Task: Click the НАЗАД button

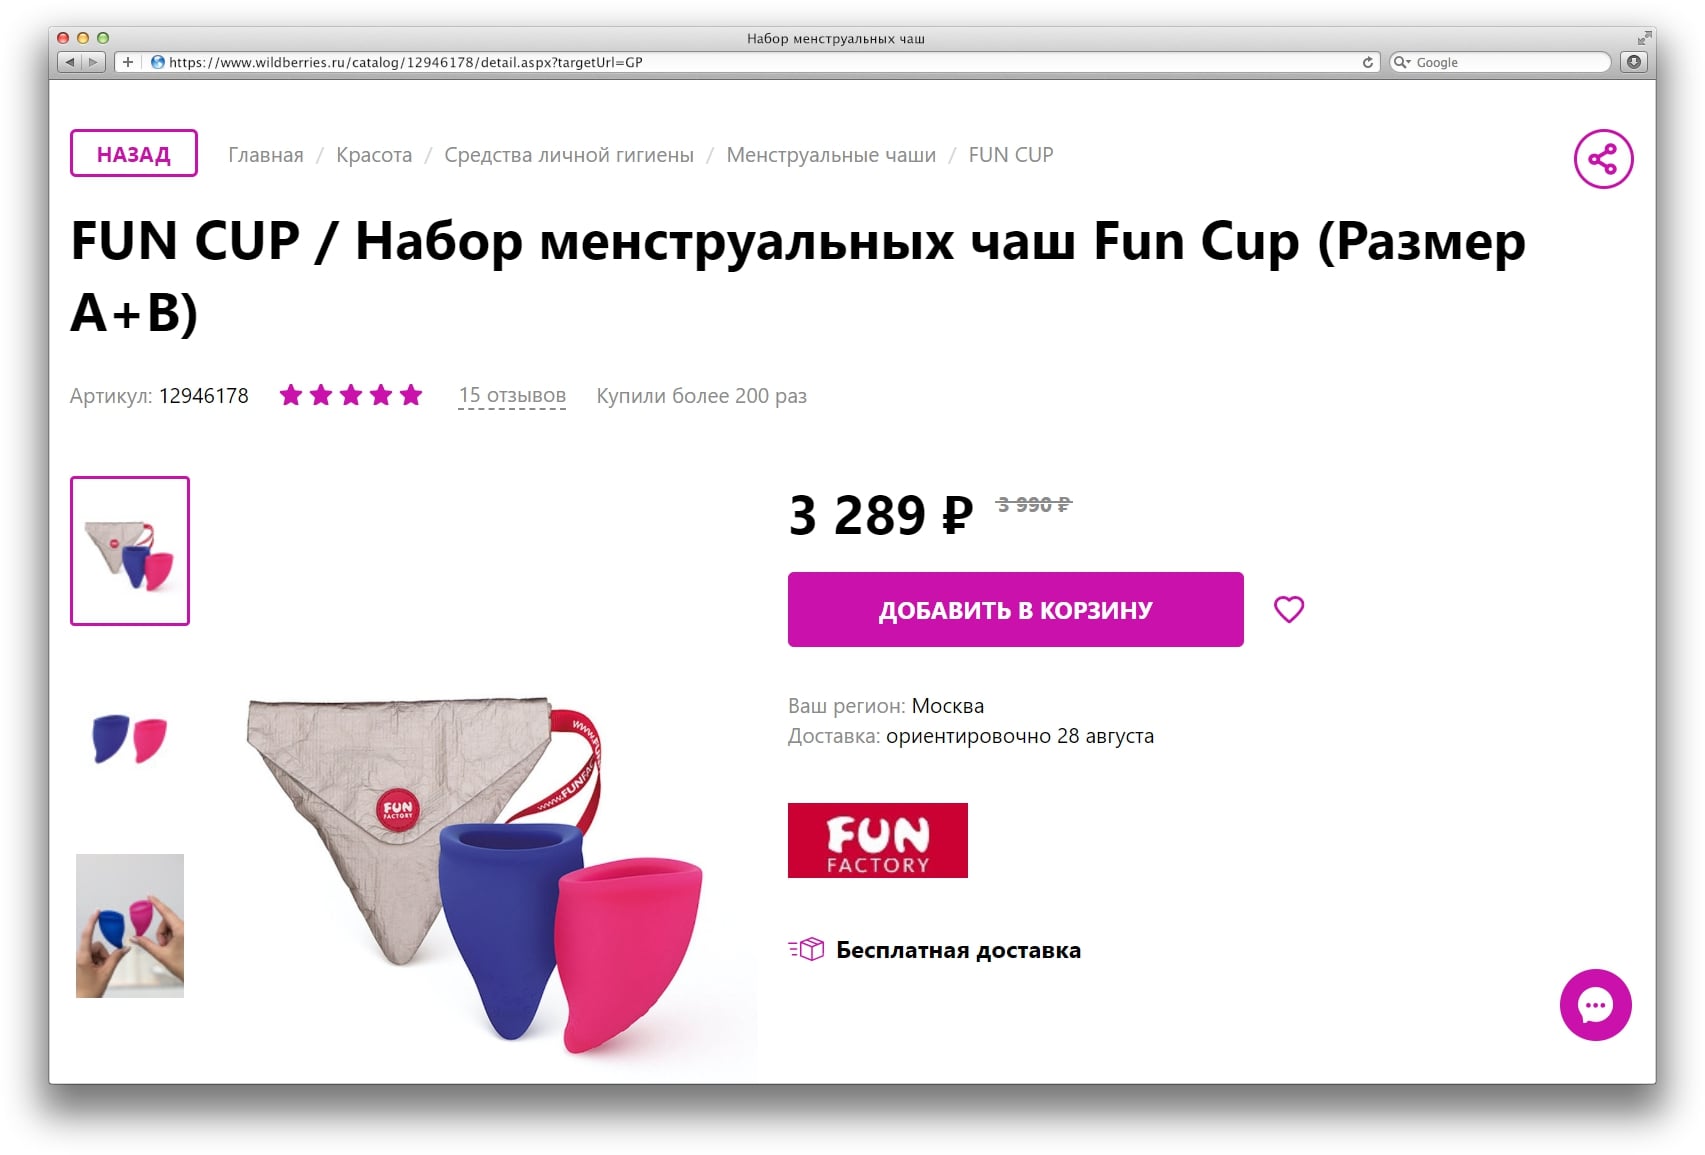Action: click(x=134, y=154)
